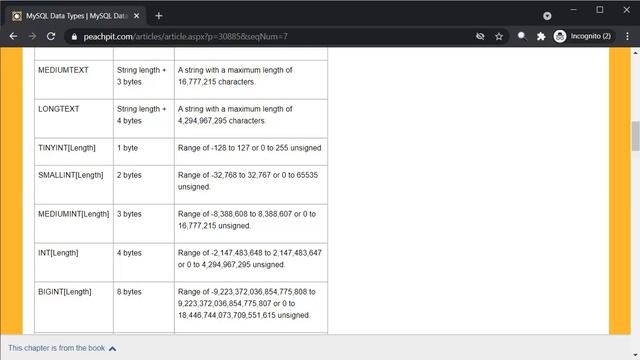Bookmark this page with the star
The width and height of the screenshot is (640, 360).
pyautogui.click(x=499, y=36)
